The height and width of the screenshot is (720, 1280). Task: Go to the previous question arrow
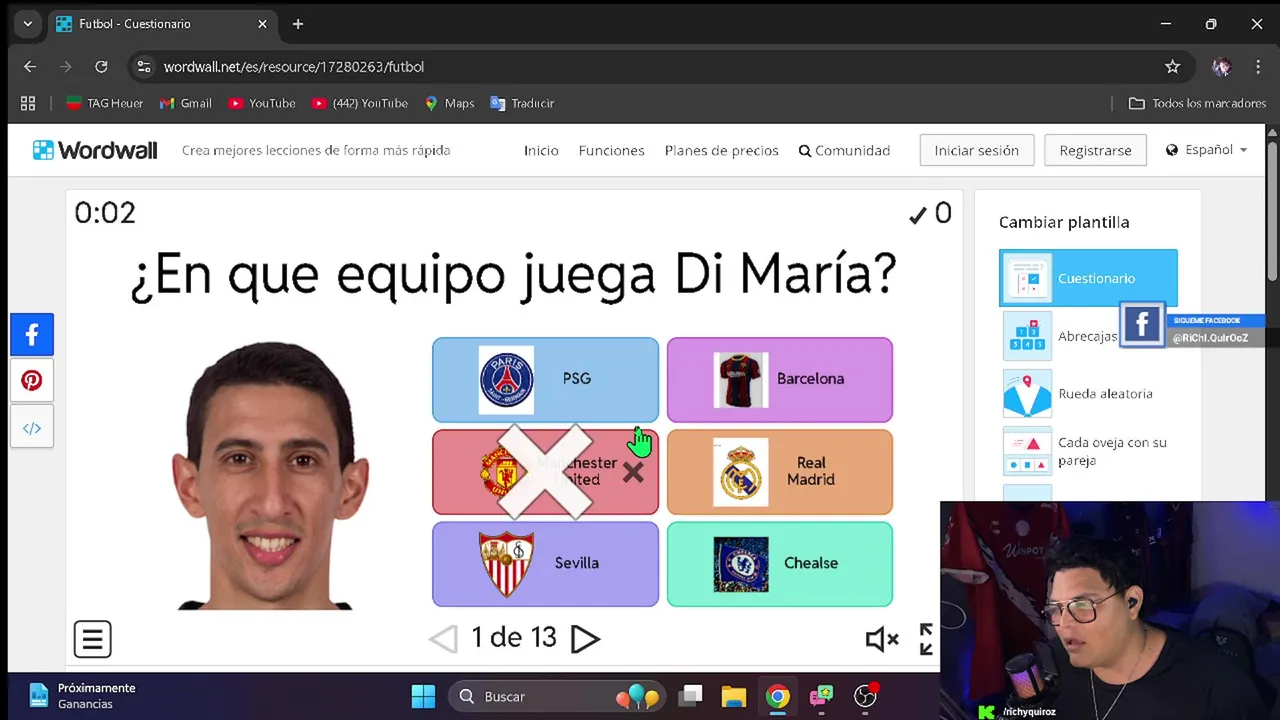point(443,639)
